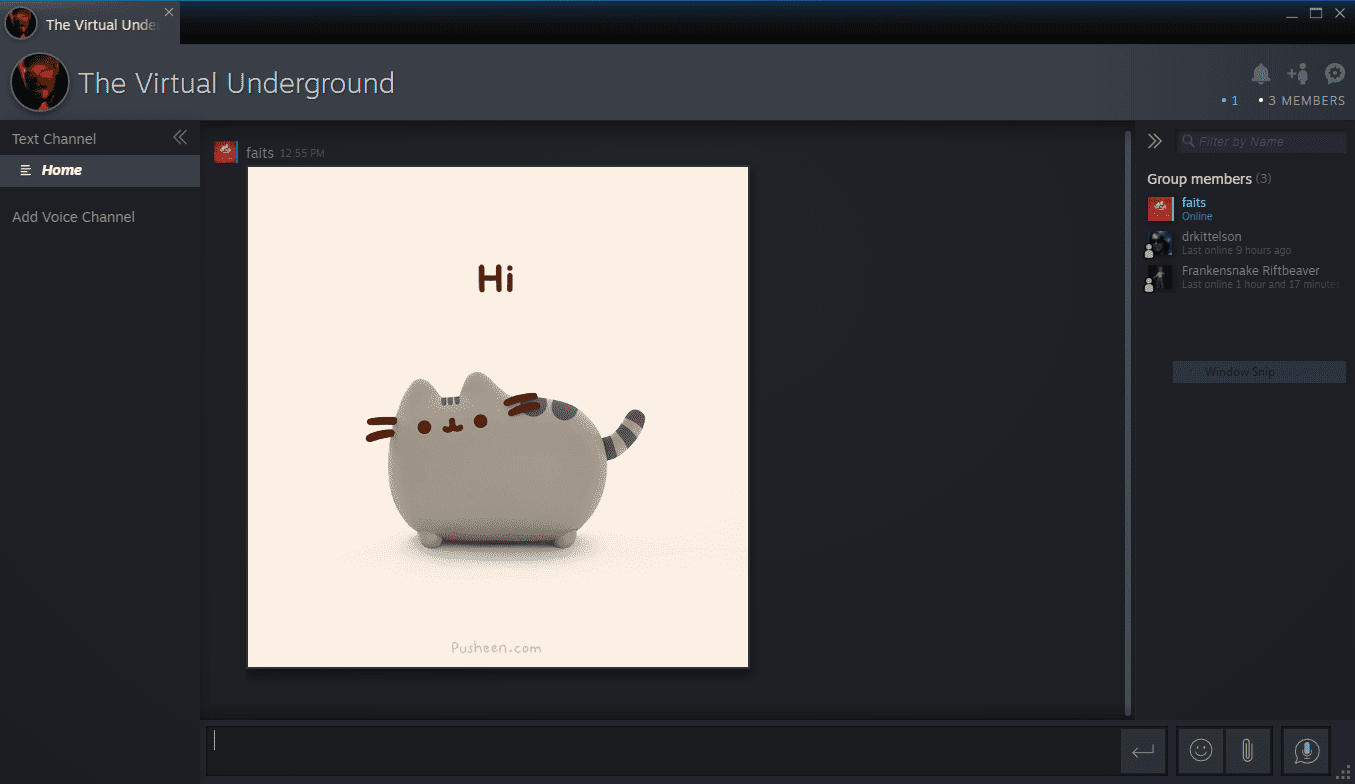
Task: Click the large group avatar in the header
Action: 39,82
